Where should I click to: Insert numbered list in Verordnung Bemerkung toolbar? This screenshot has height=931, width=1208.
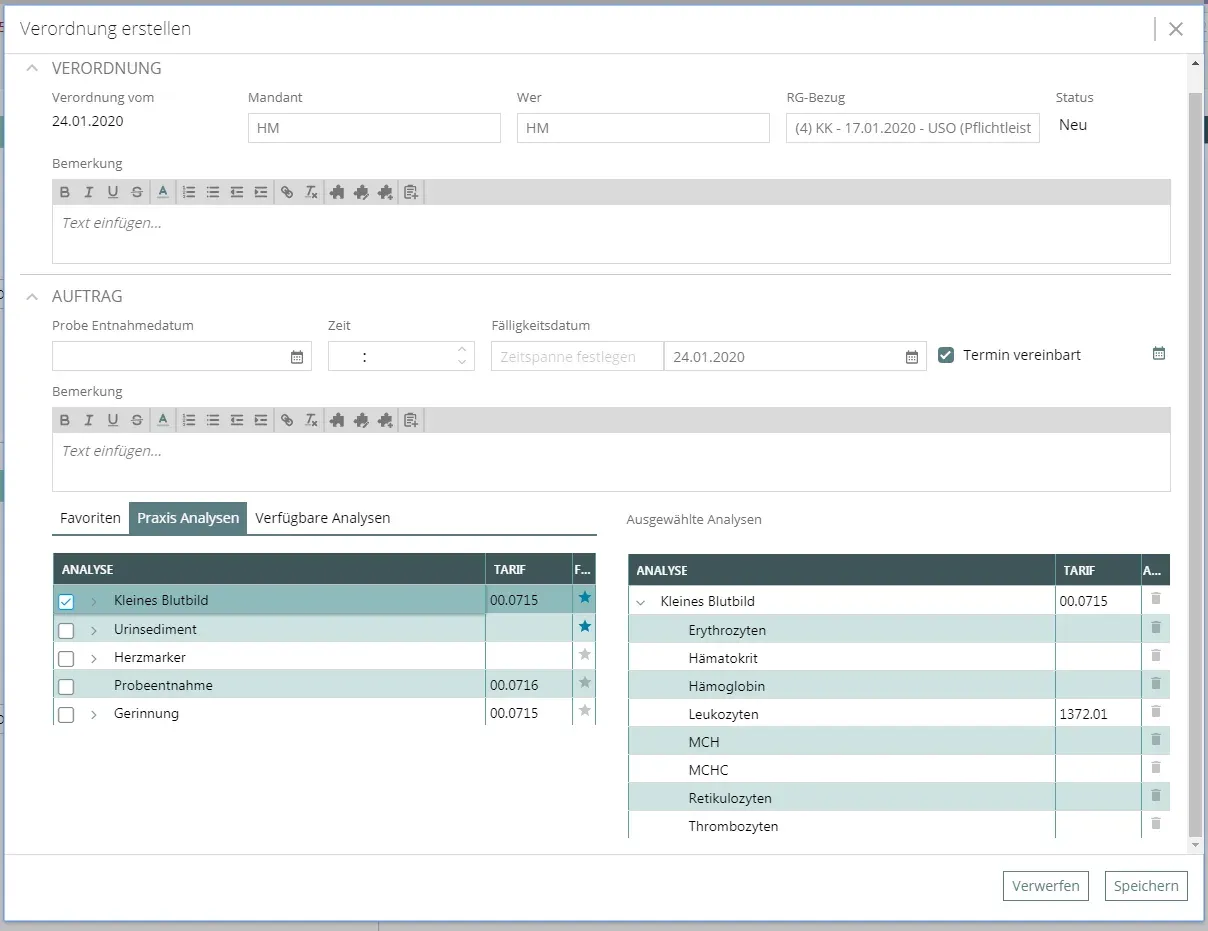(x=189, y=192)
